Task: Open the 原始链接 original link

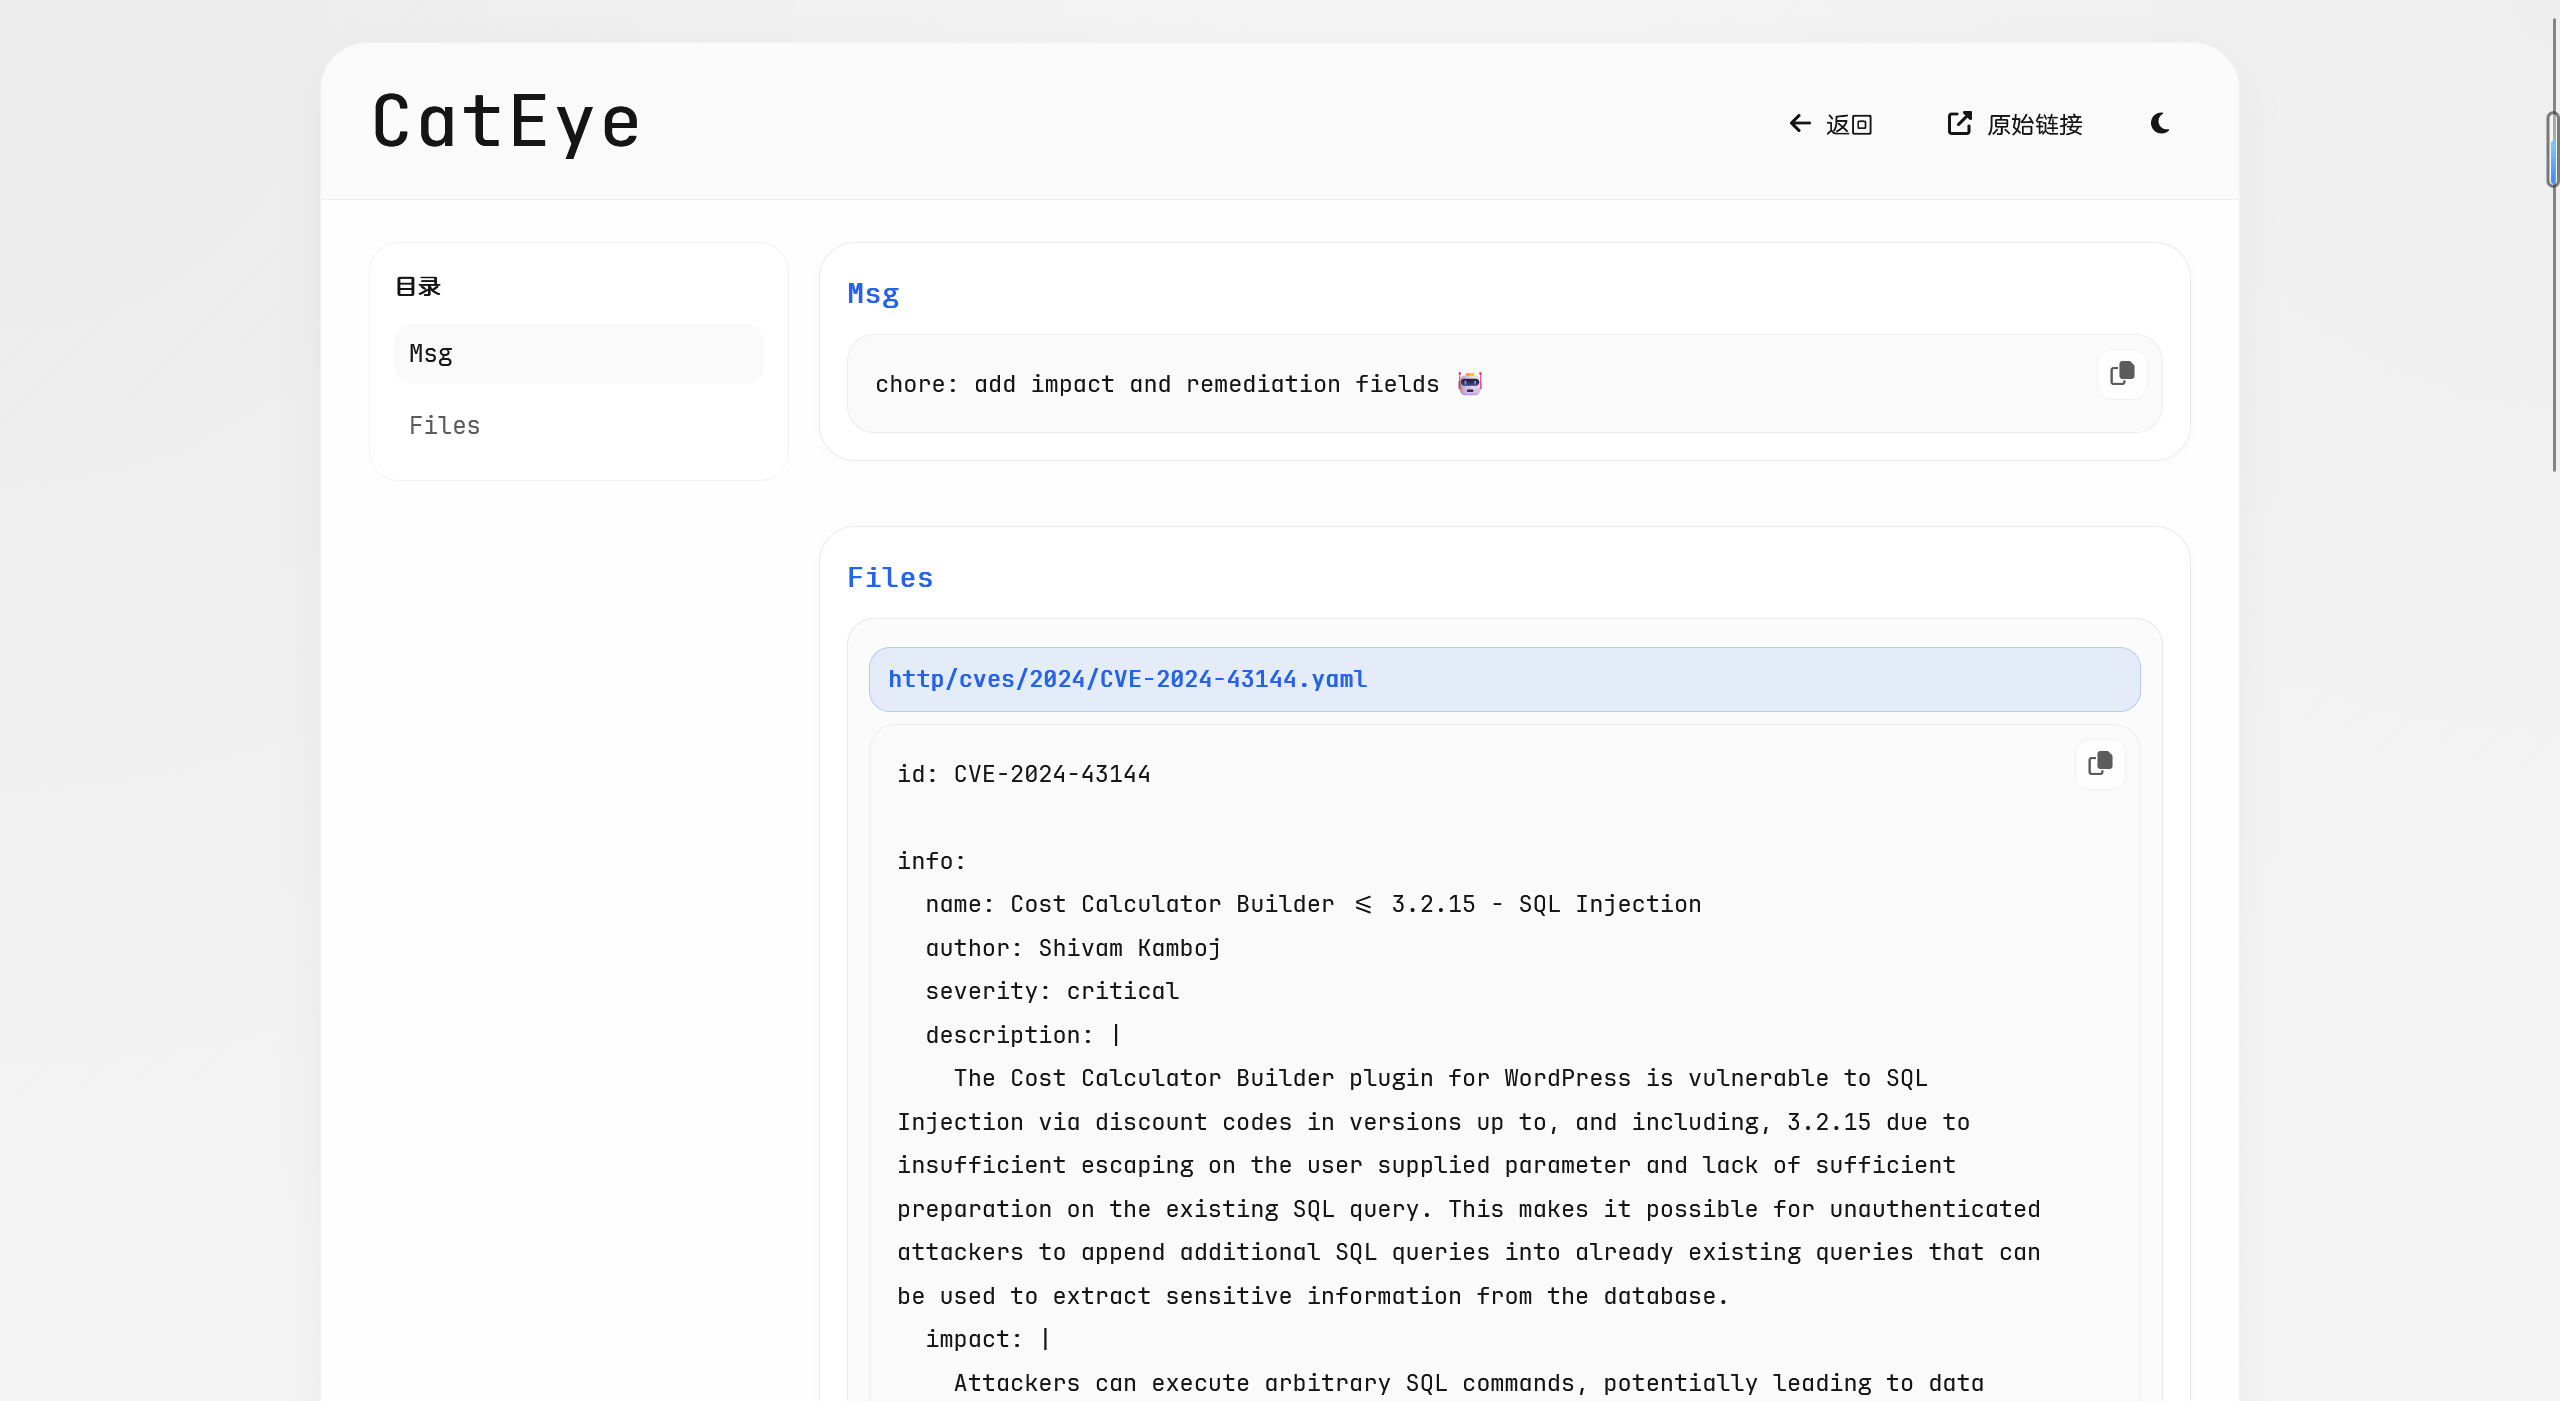Action: (2034, 125)
